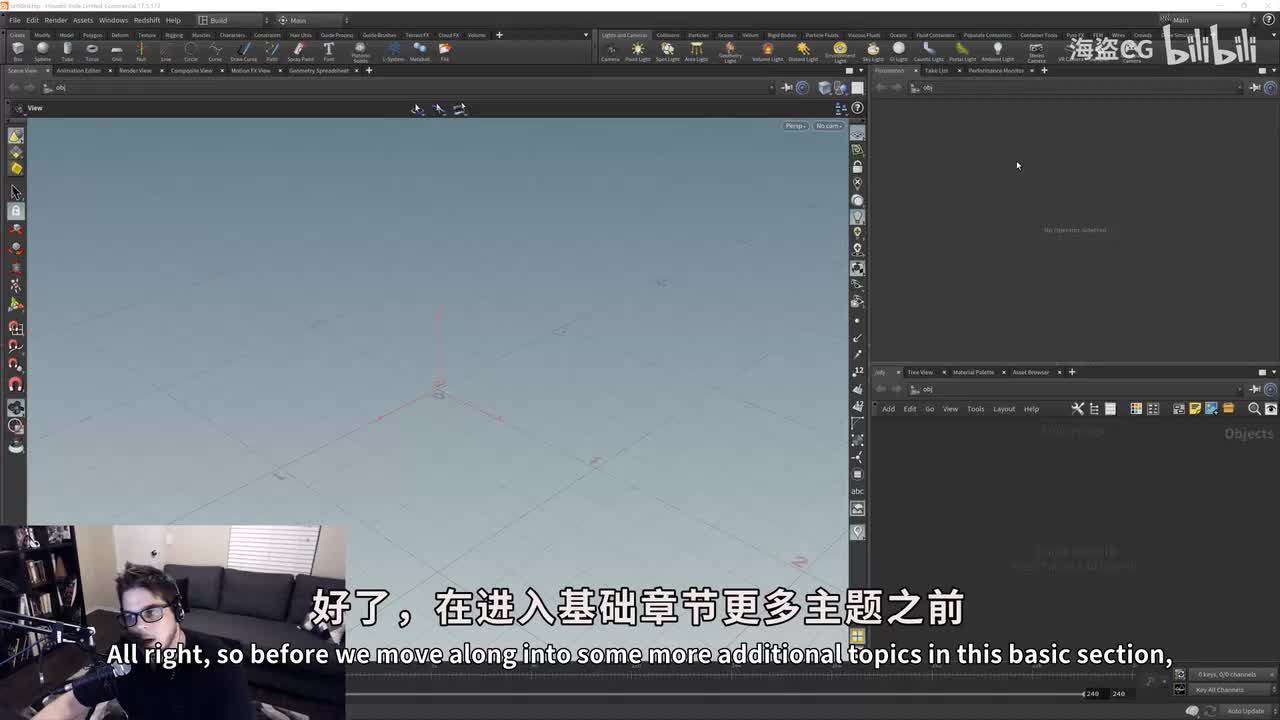Toggle network list view mode

pos(1110,409)
